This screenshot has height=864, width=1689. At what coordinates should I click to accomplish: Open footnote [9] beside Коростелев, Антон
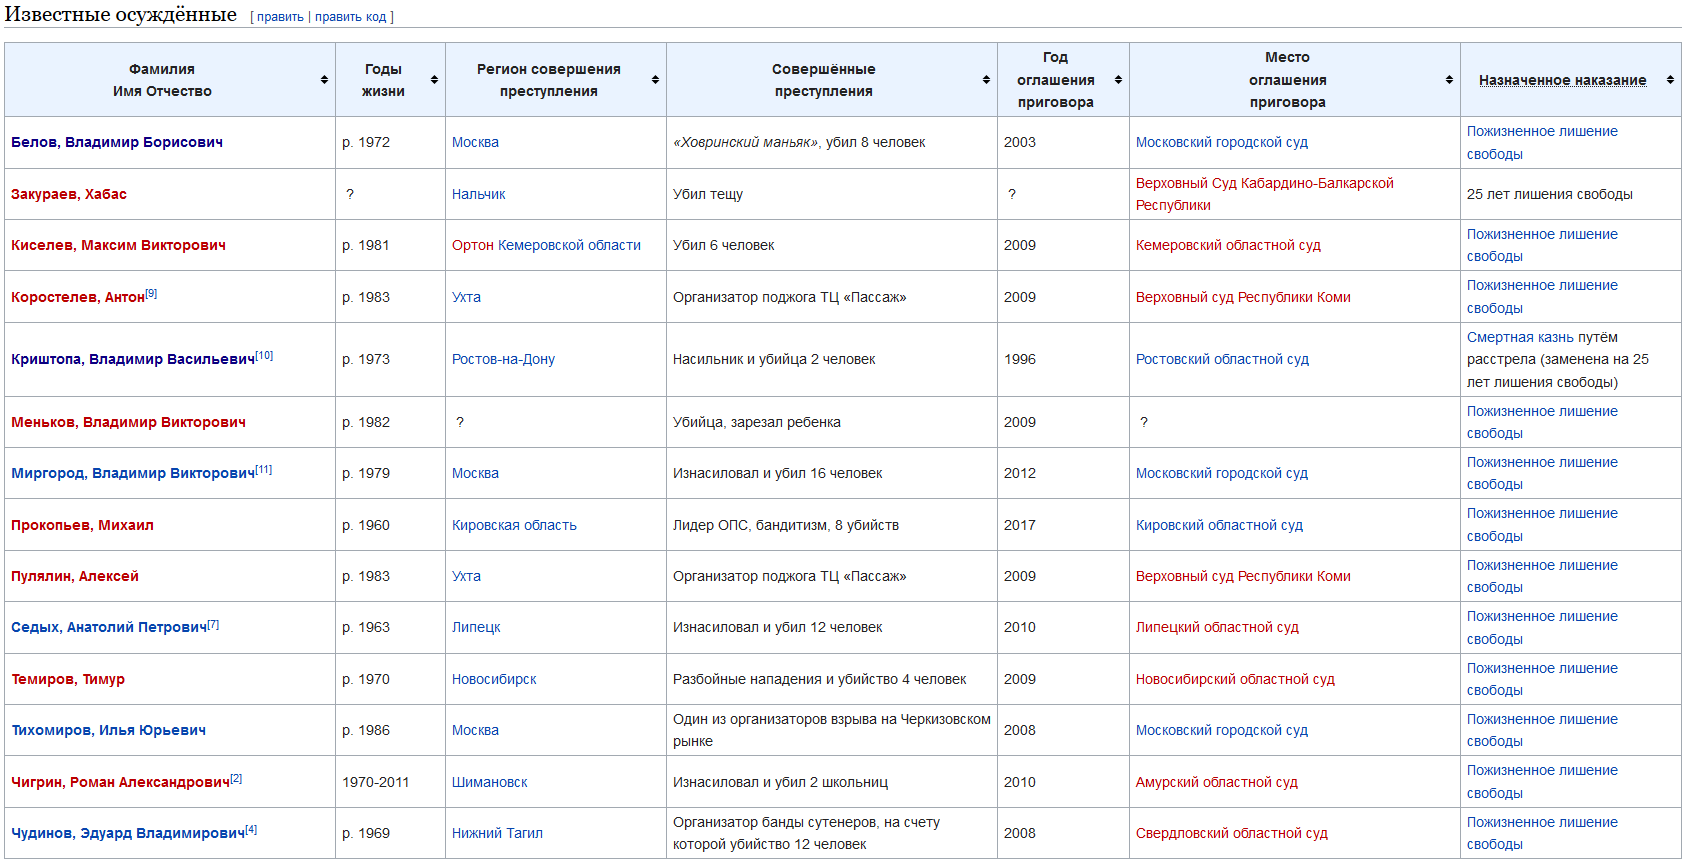[151, 294]
